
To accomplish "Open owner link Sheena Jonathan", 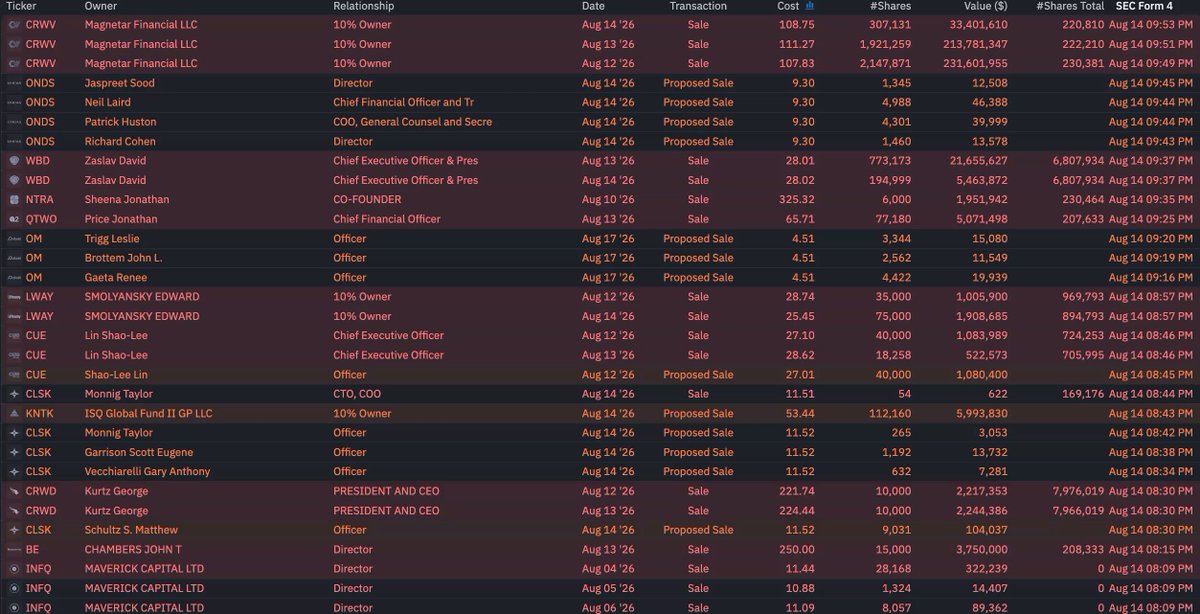I will tap(127, 200).
